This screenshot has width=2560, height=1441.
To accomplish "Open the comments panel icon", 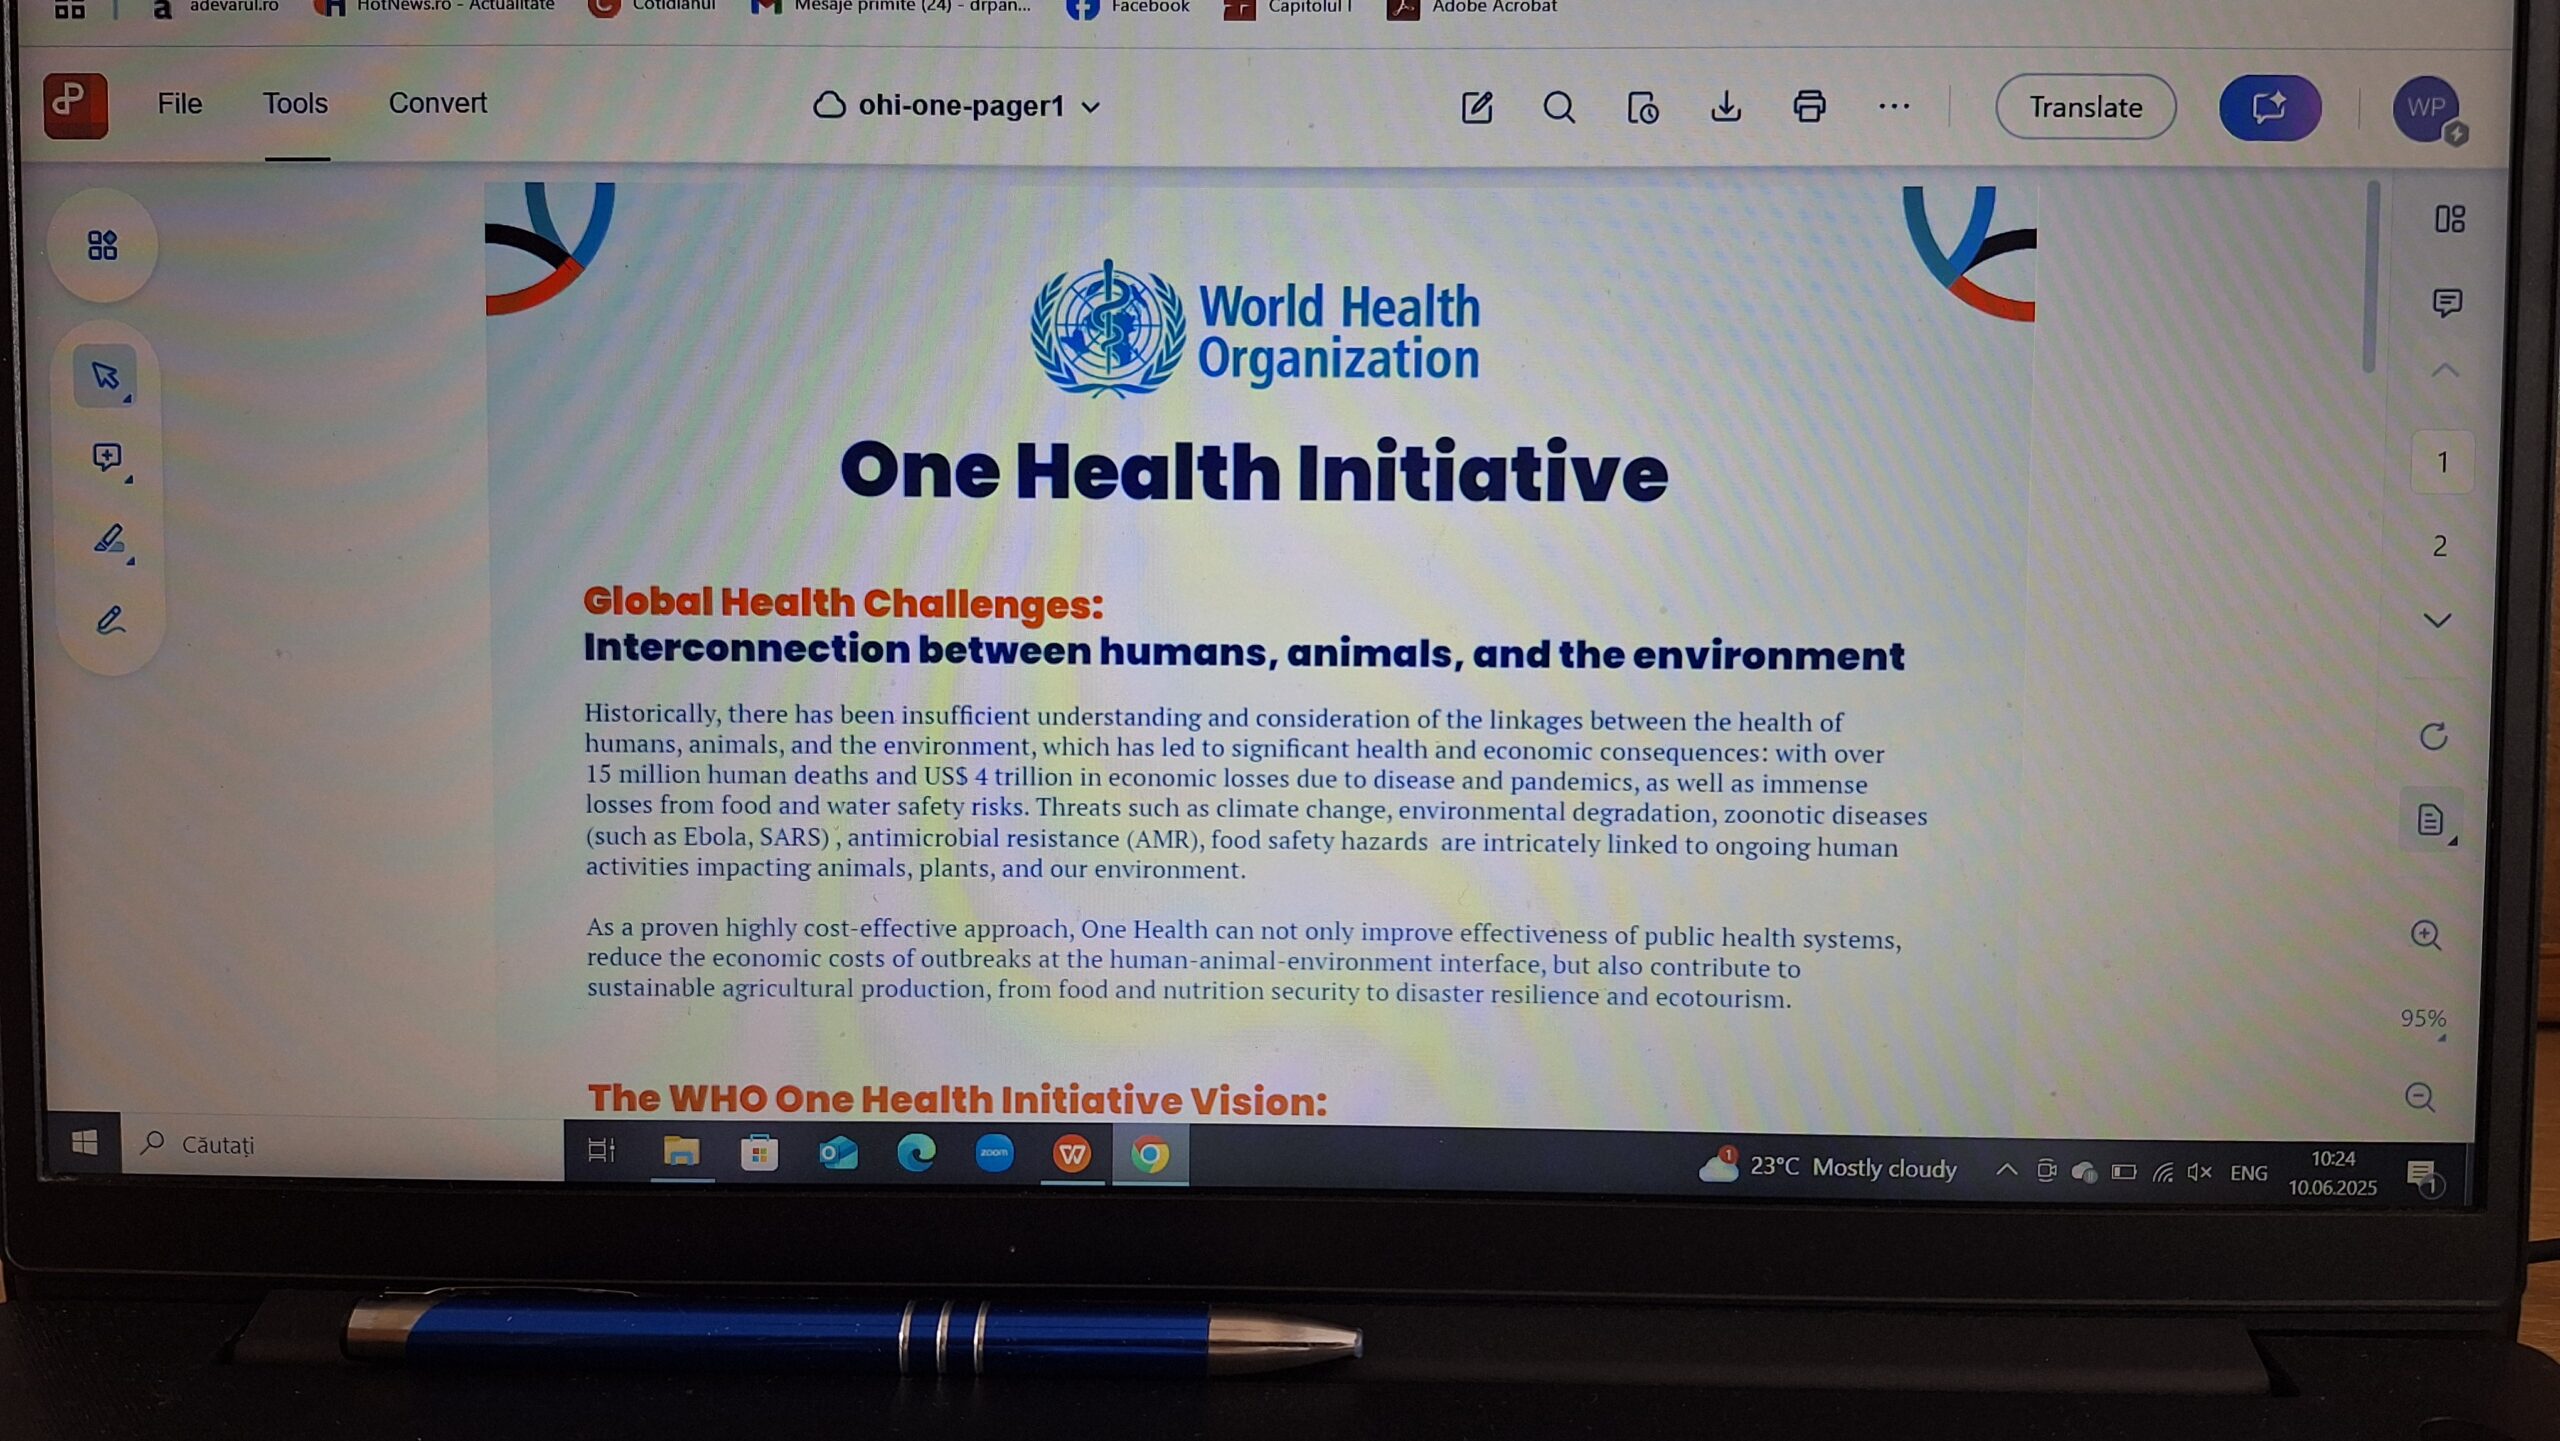I will click(2446, 302).
